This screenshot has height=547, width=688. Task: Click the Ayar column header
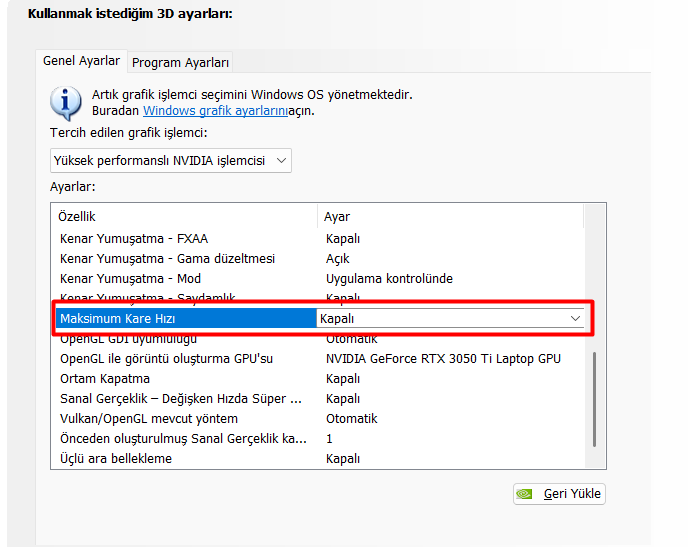(337, 217)
